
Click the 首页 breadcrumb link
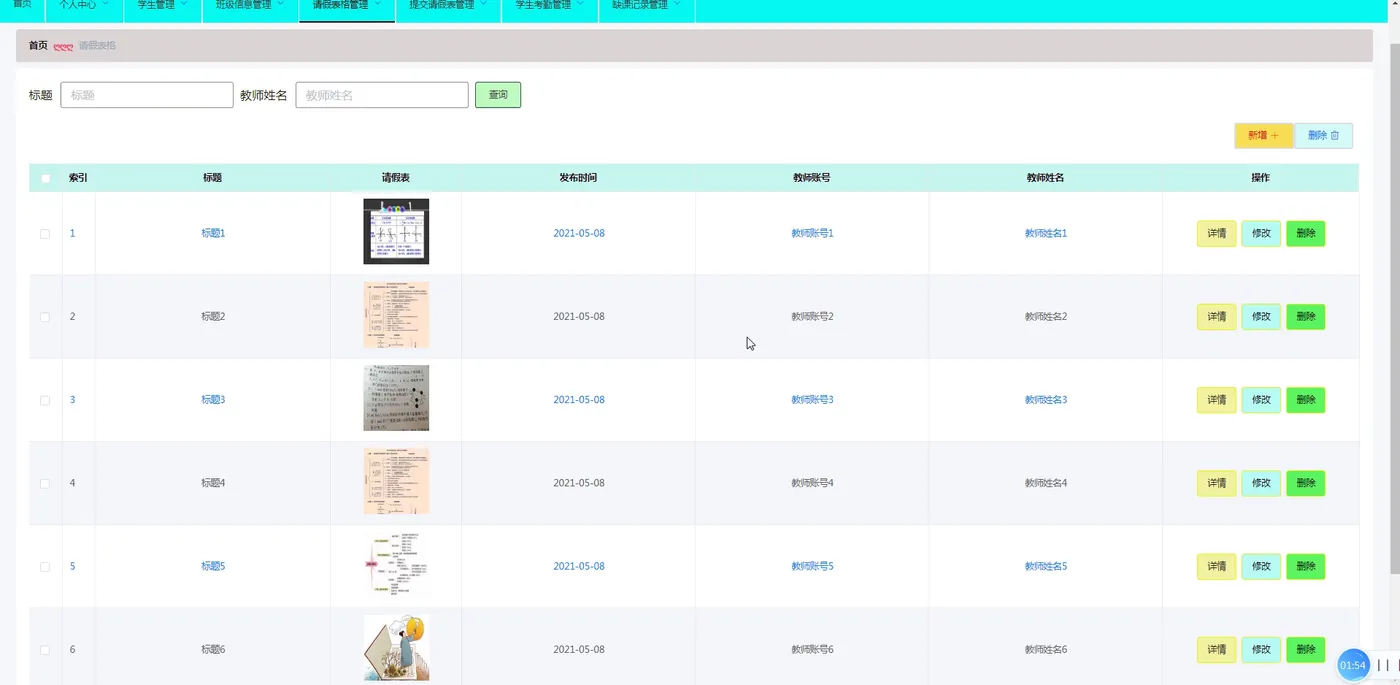(x=38, y=46)
